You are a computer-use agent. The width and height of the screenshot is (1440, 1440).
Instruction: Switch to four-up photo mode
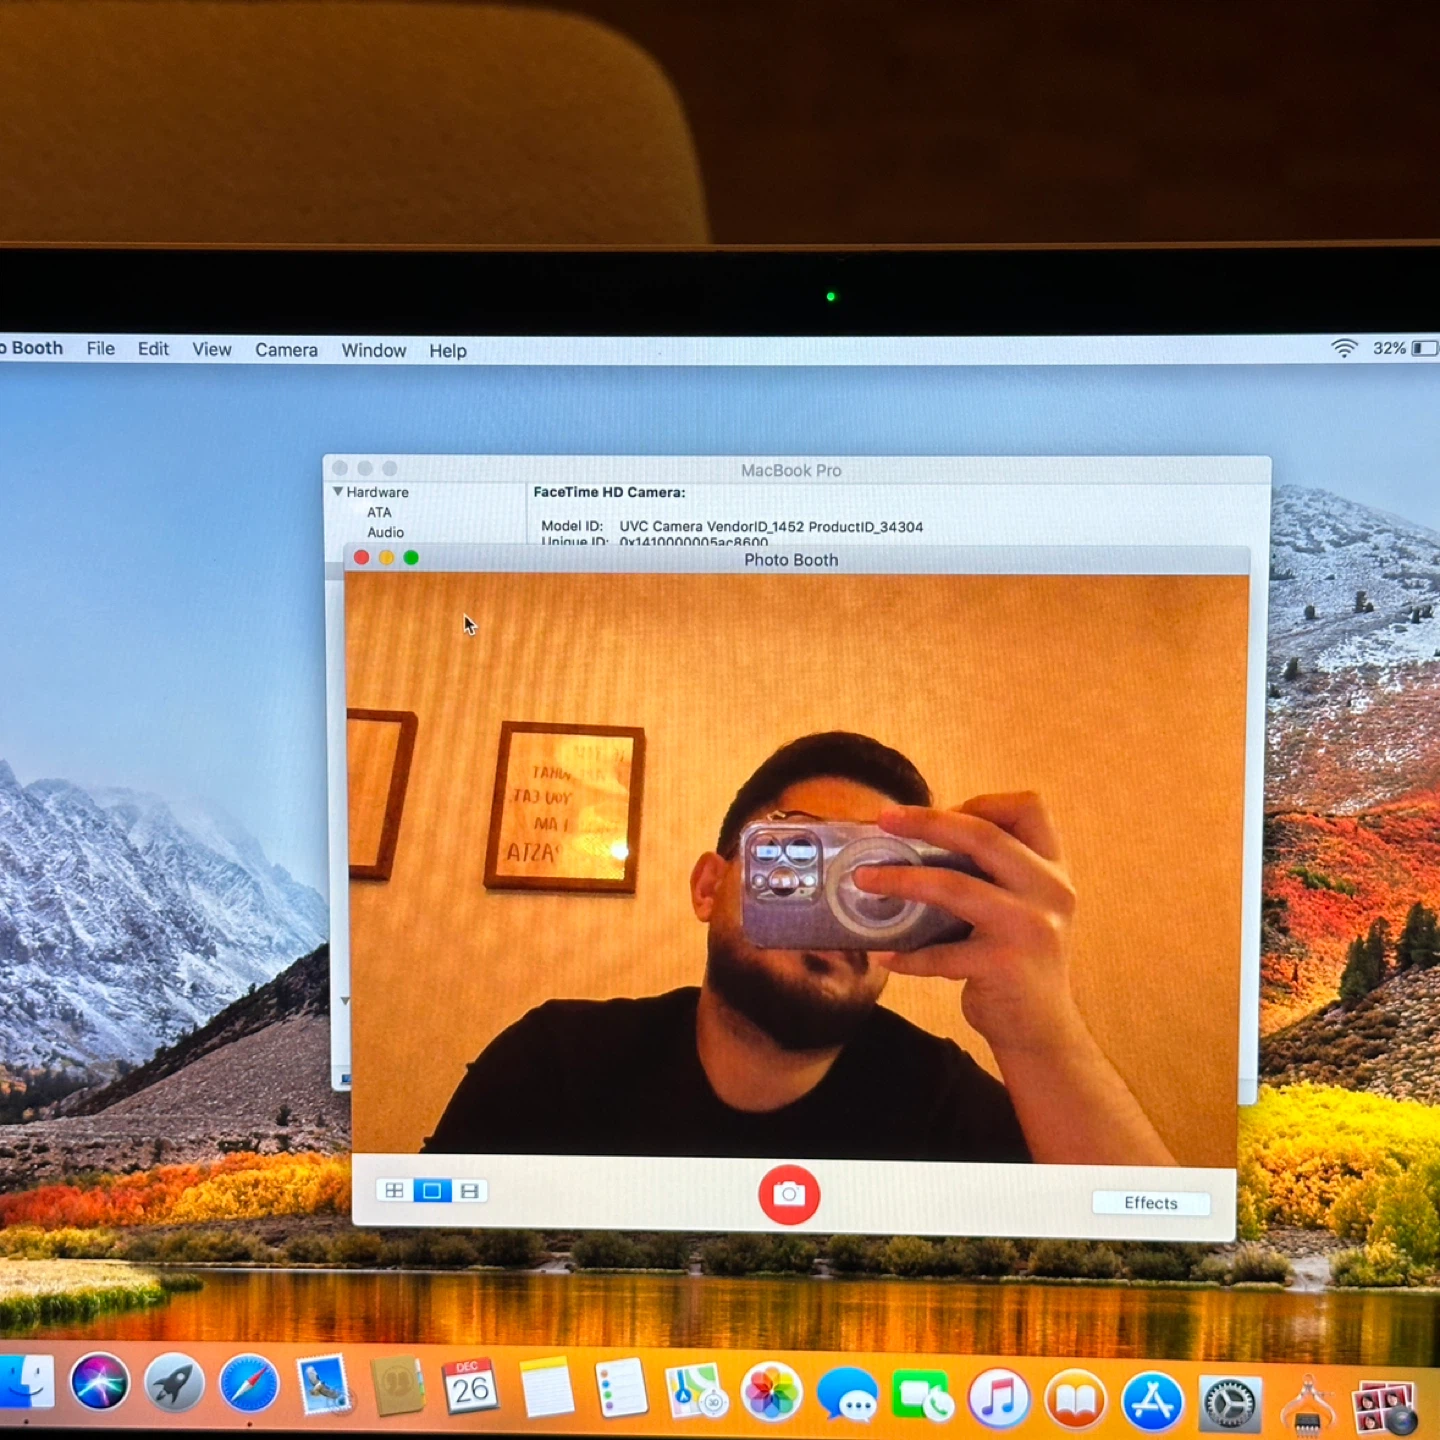(x=394, y=1190)
